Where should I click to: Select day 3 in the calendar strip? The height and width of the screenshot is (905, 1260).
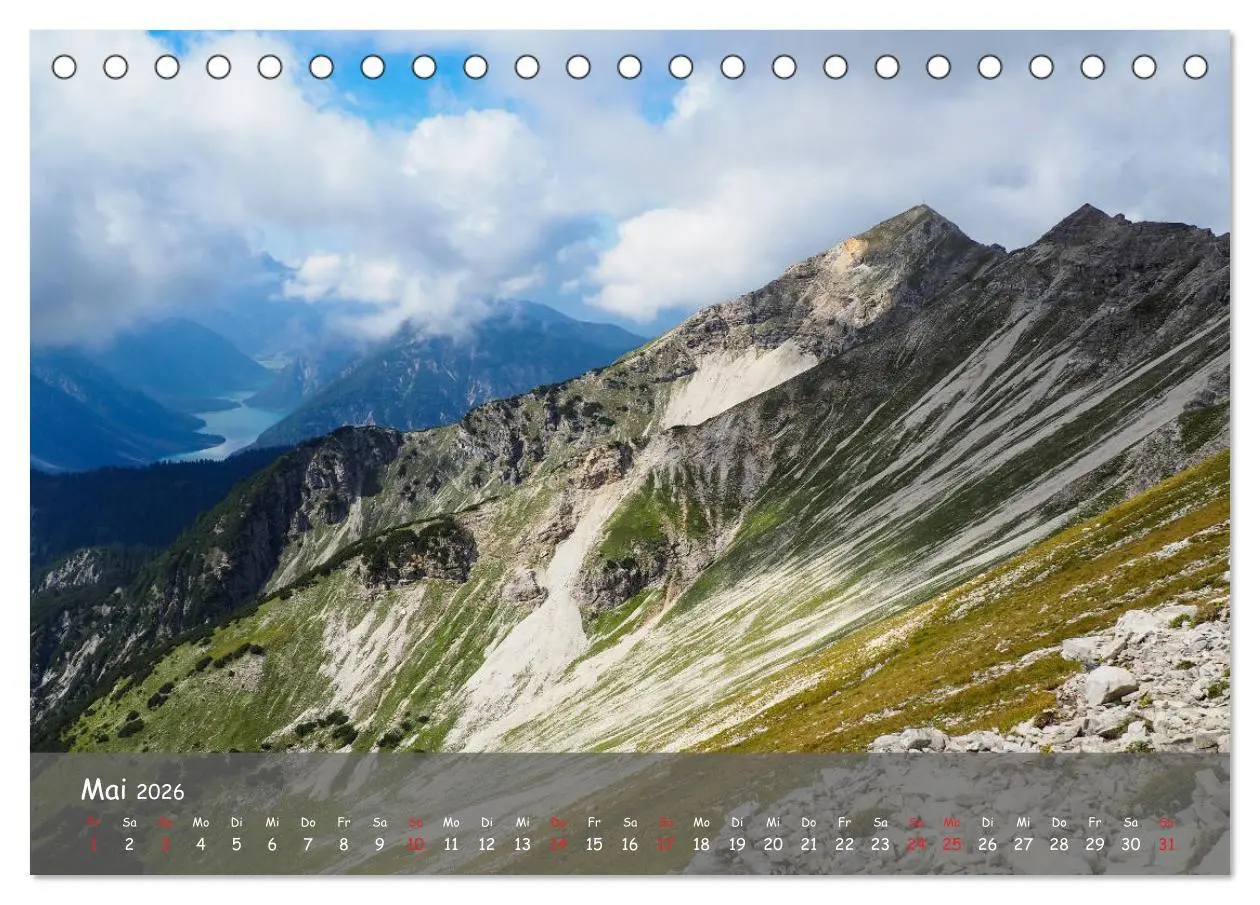tap(165, 844)
